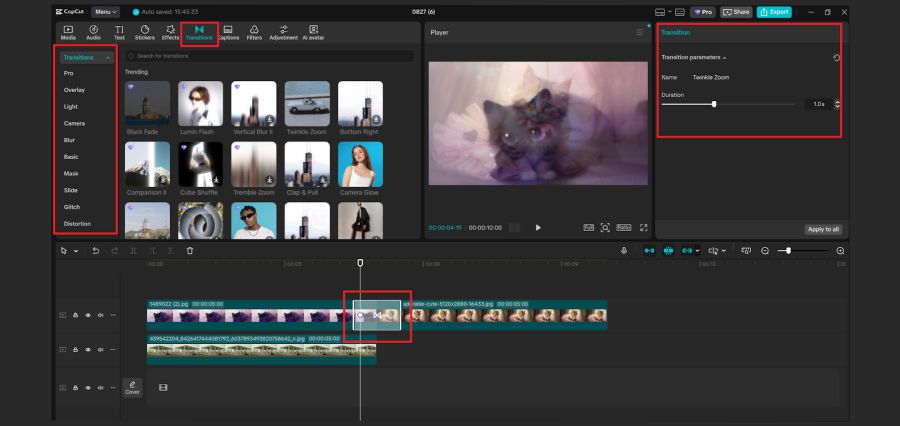Open the Filters panel
Image resolution: width=900 pixels, height=426 pixels.
[x=256, y=32]
